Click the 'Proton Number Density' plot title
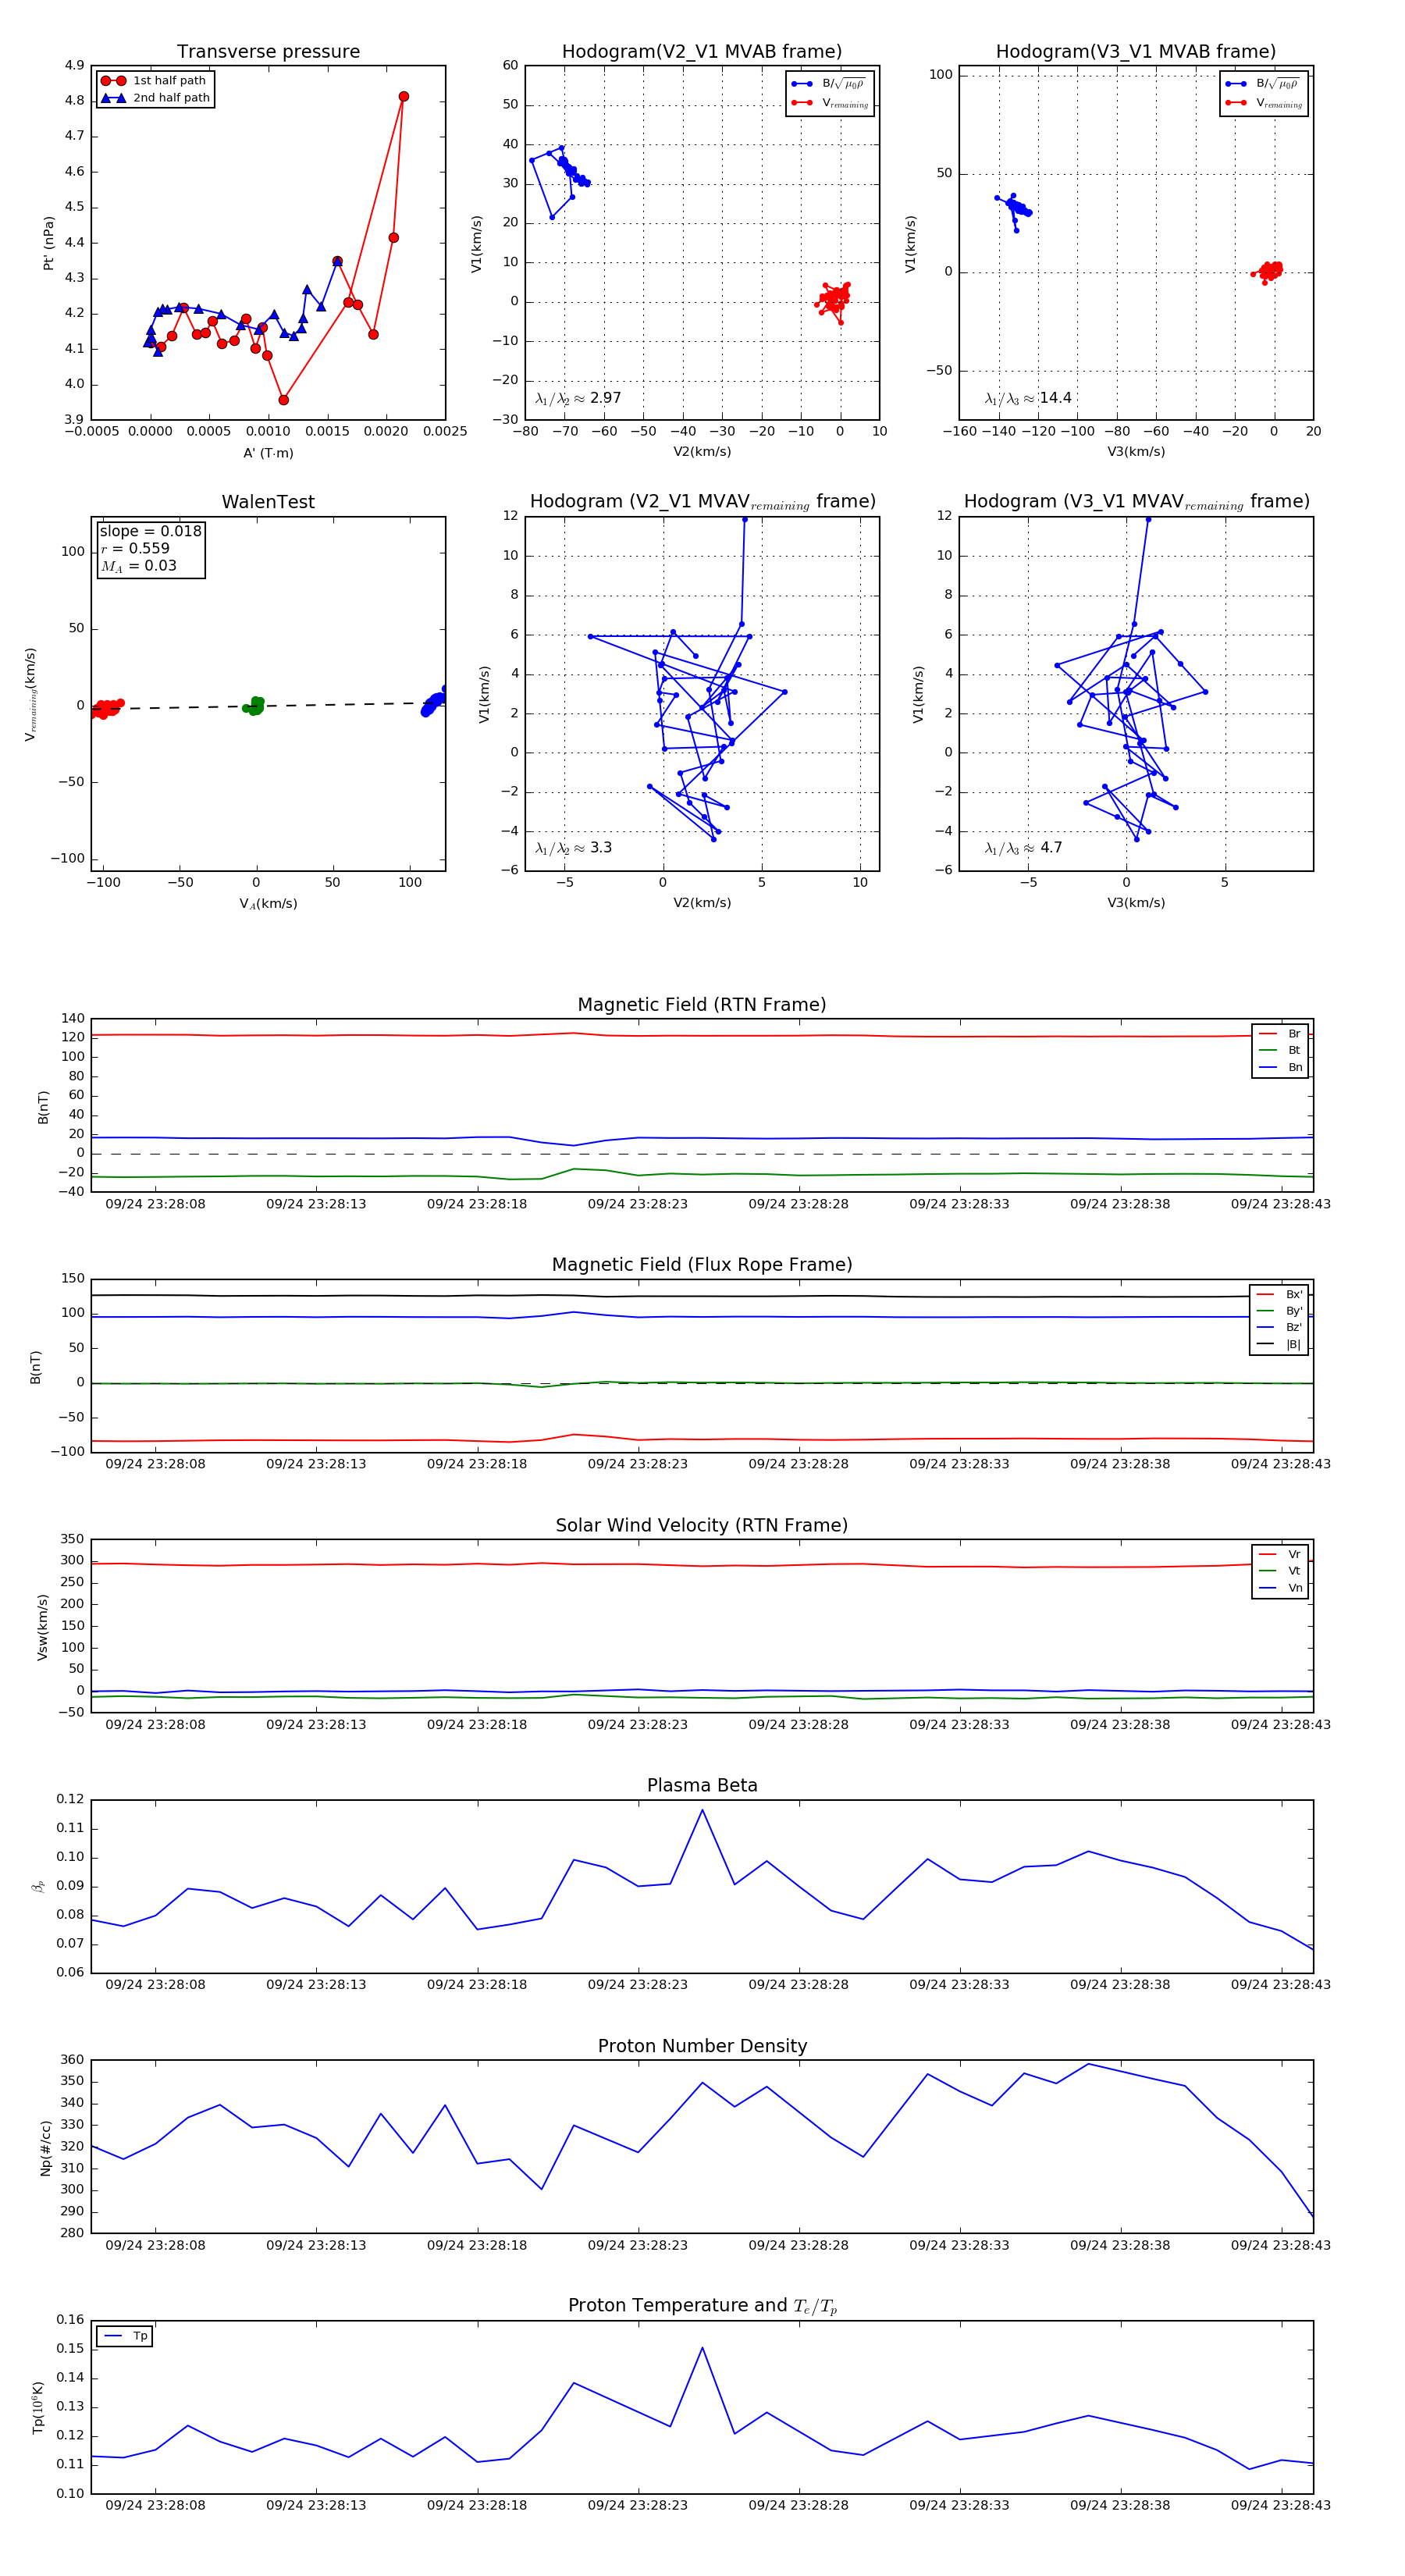 pyautogui.click(x=702, y=2046)
